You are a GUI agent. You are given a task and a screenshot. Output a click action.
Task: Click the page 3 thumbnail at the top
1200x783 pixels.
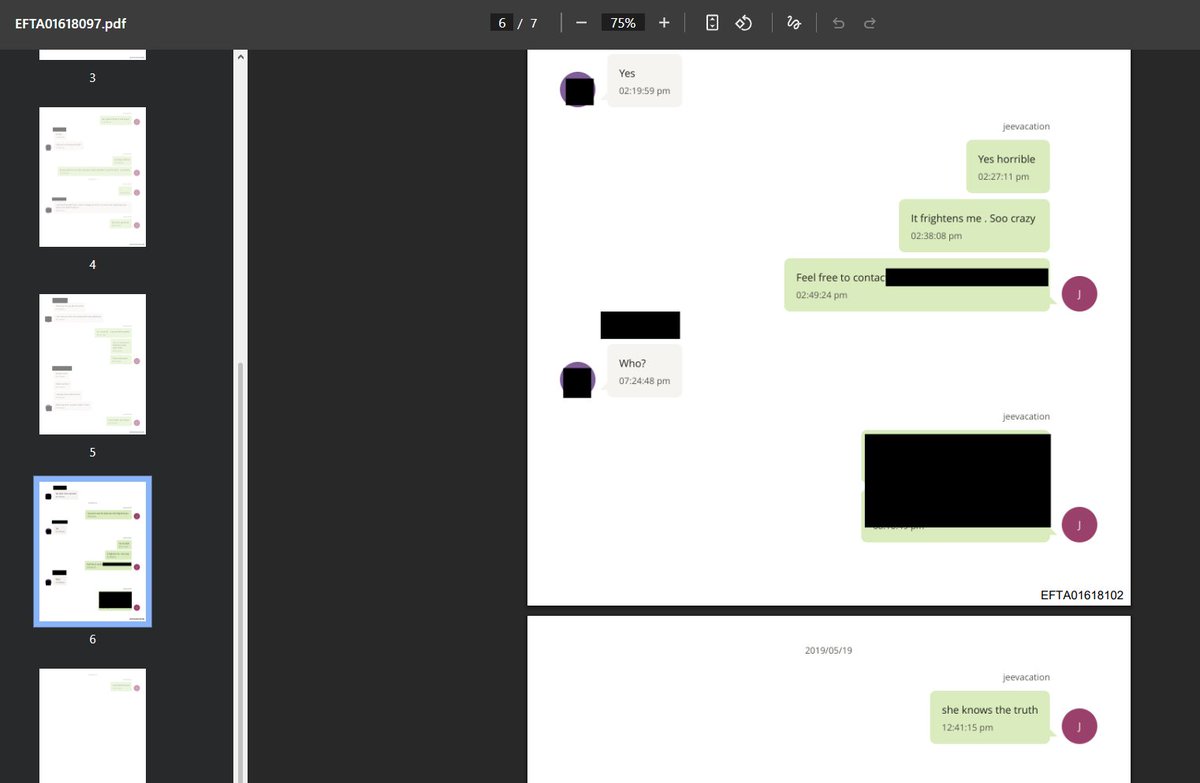(93, 55)
